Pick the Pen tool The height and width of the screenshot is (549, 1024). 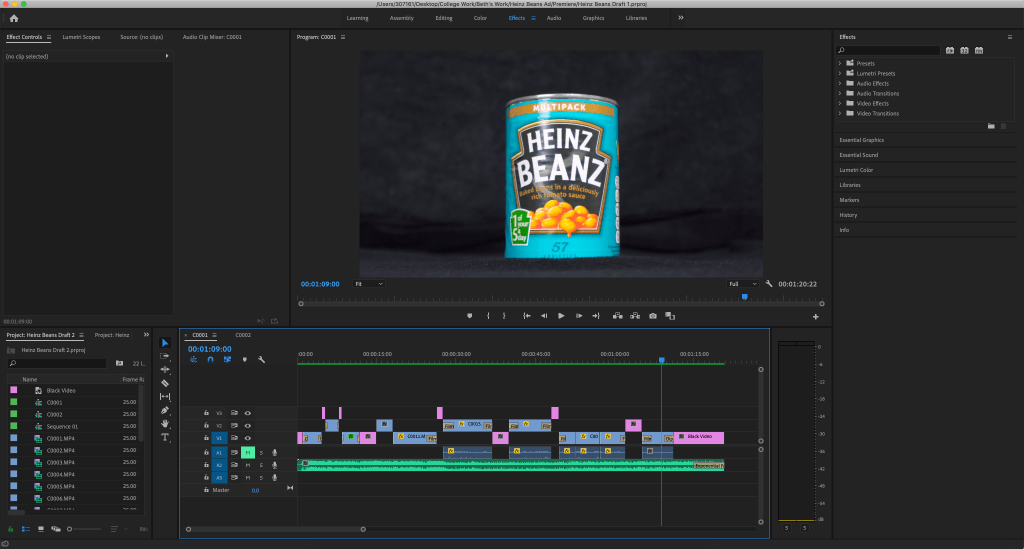tap(165, 410)
